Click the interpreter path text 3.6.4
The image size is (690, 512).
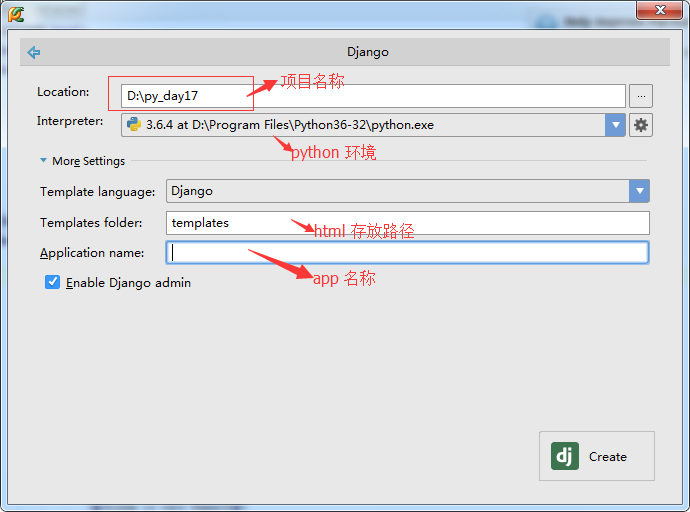pyautogui.click(x=290, y=125)
